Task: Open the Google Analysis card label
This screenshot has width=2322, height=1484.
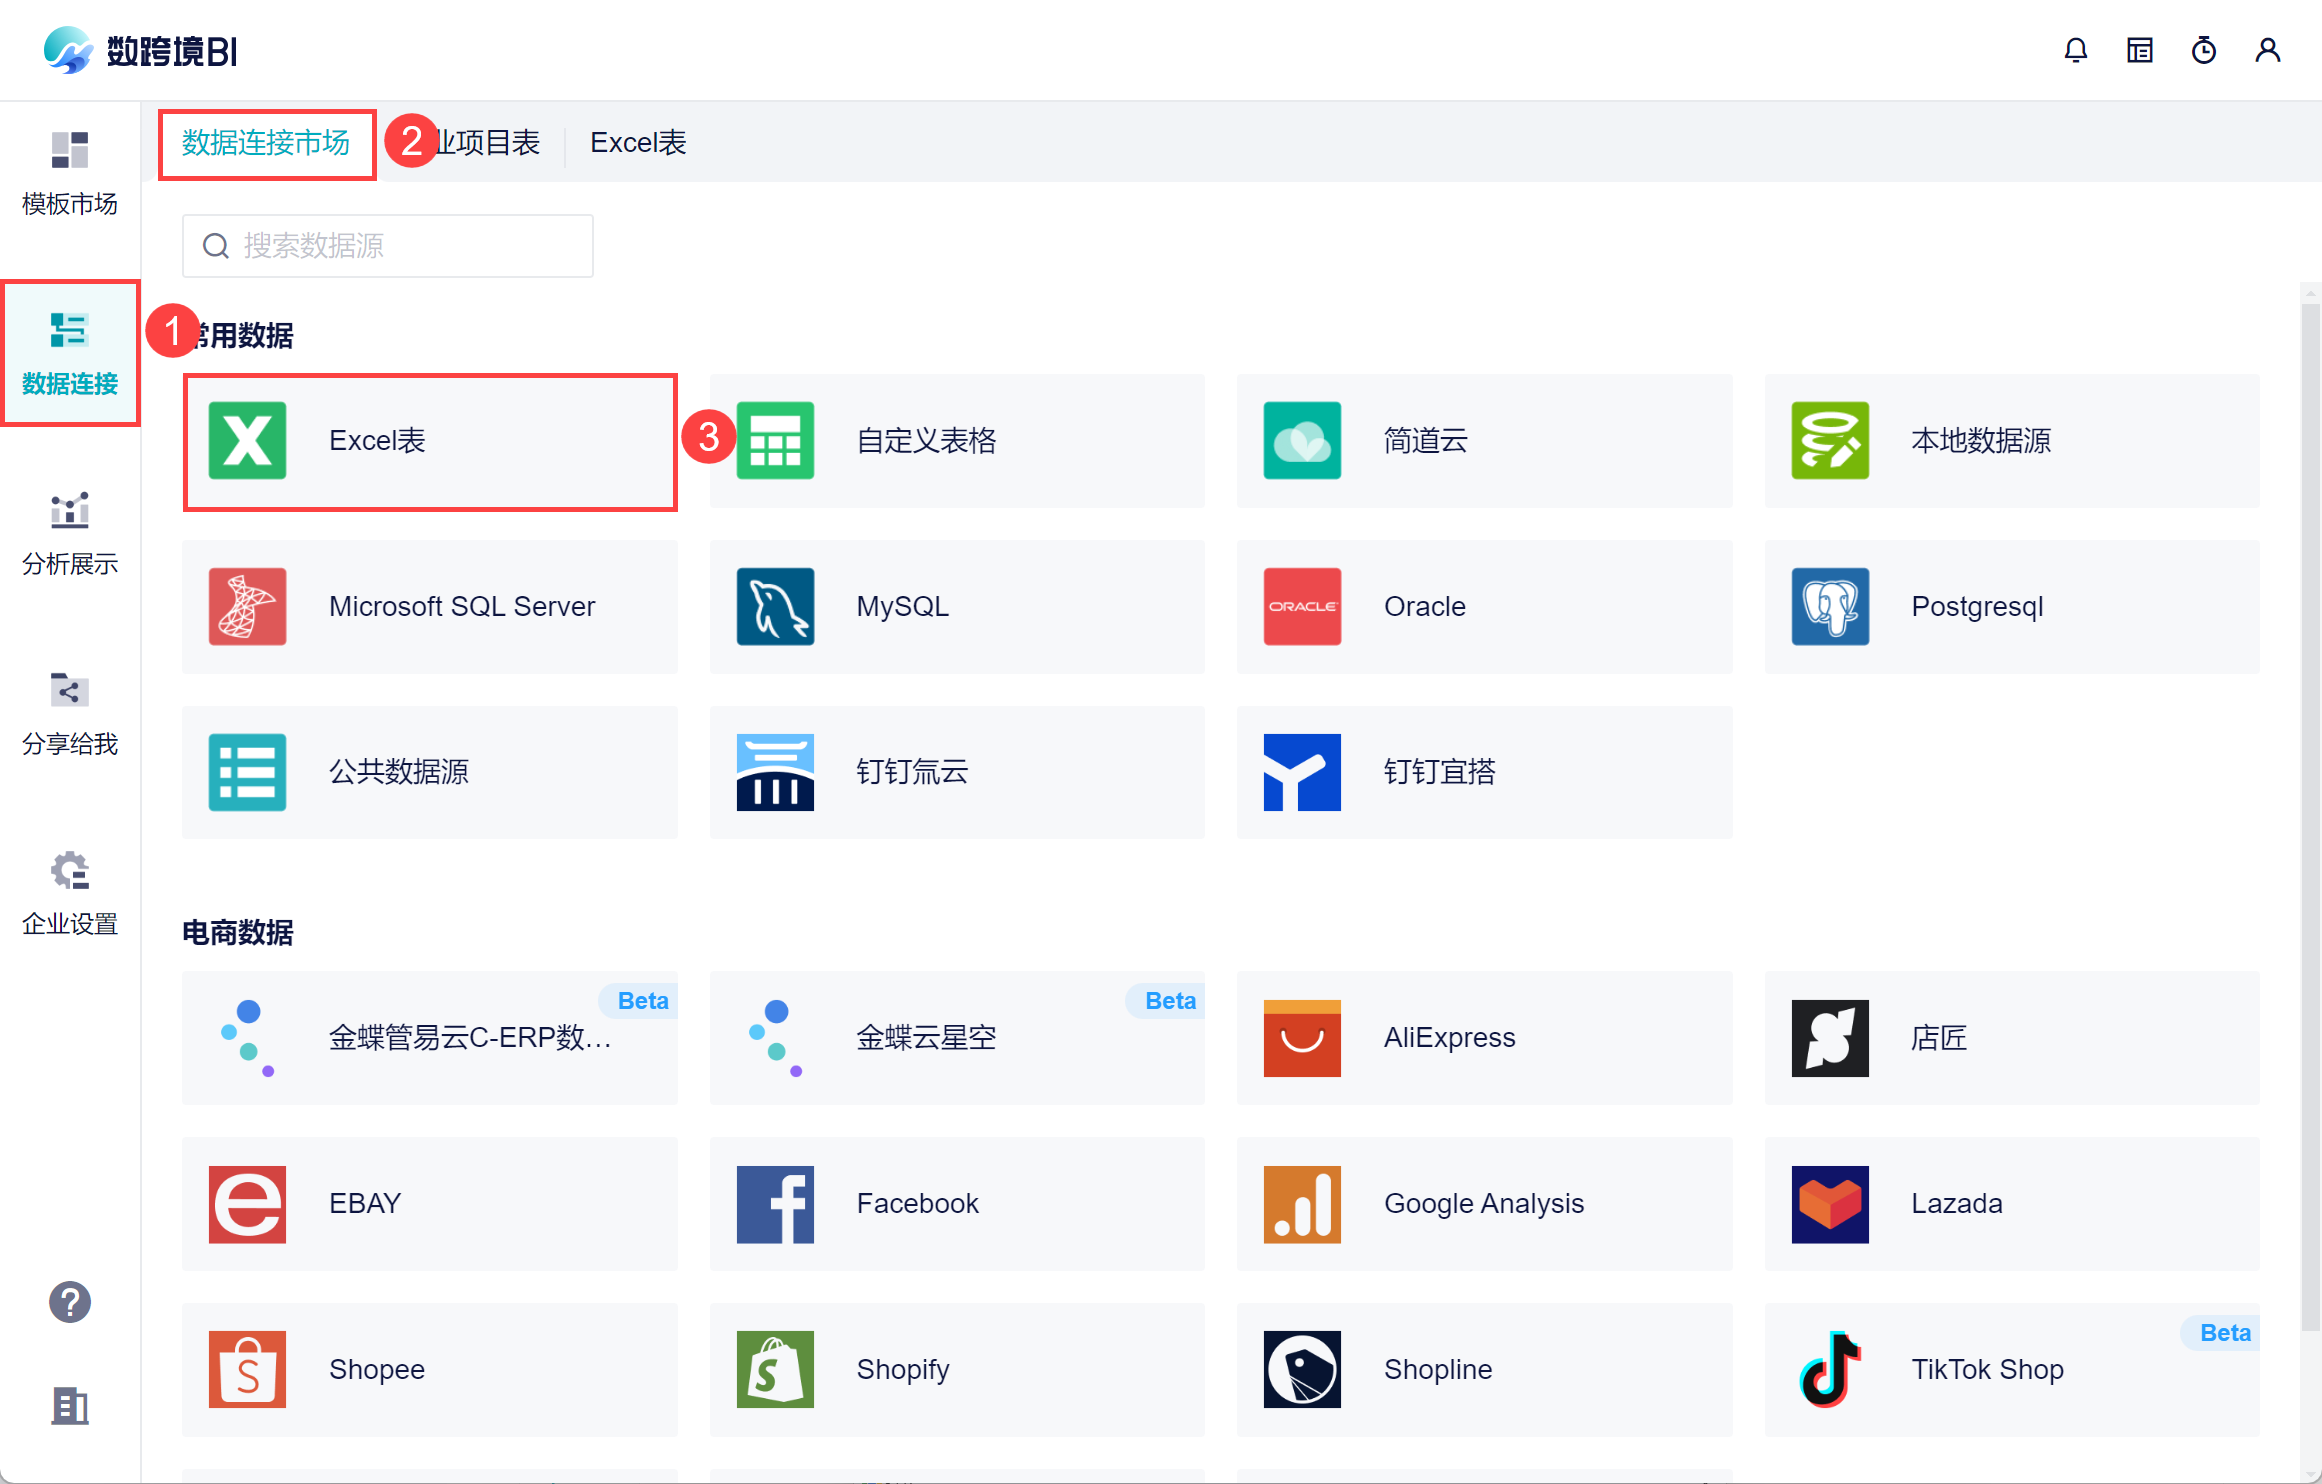Action: click(1484, 1204)
